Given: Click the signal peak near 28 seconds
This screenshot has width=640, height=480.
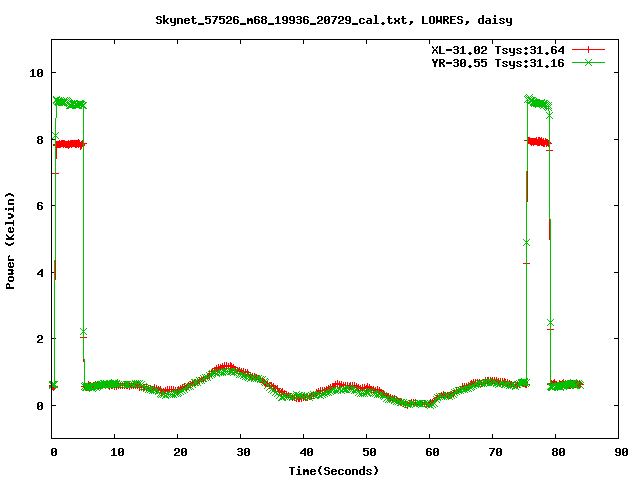Looking at the screenshot, I should [227, 367].
